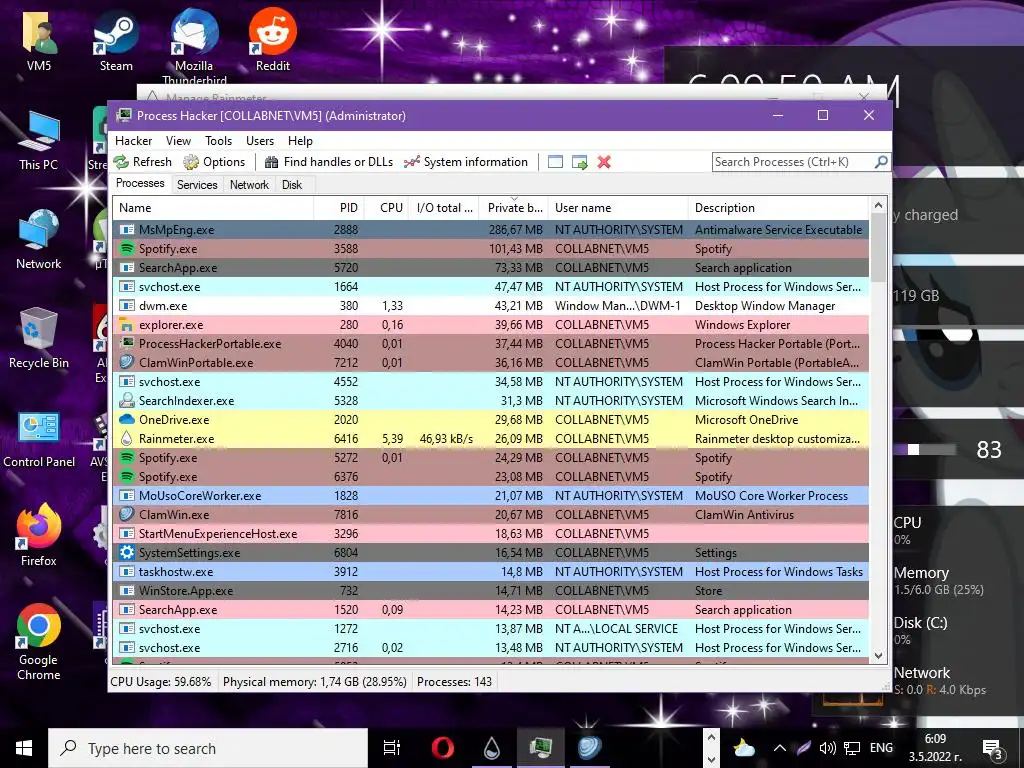Open the Google Chrome desktop shortcut

coord(39,641)
